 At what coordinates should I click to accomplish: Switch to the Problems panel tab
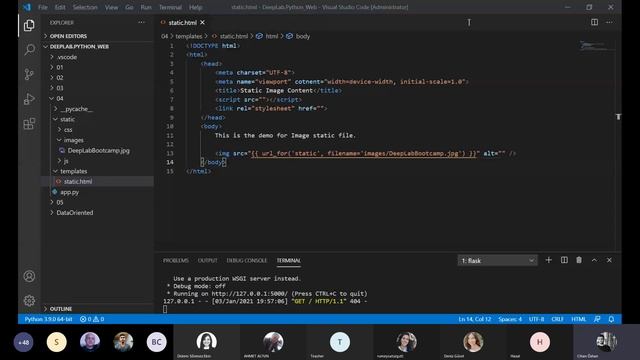pyautogui.click(x=176, y=260)
